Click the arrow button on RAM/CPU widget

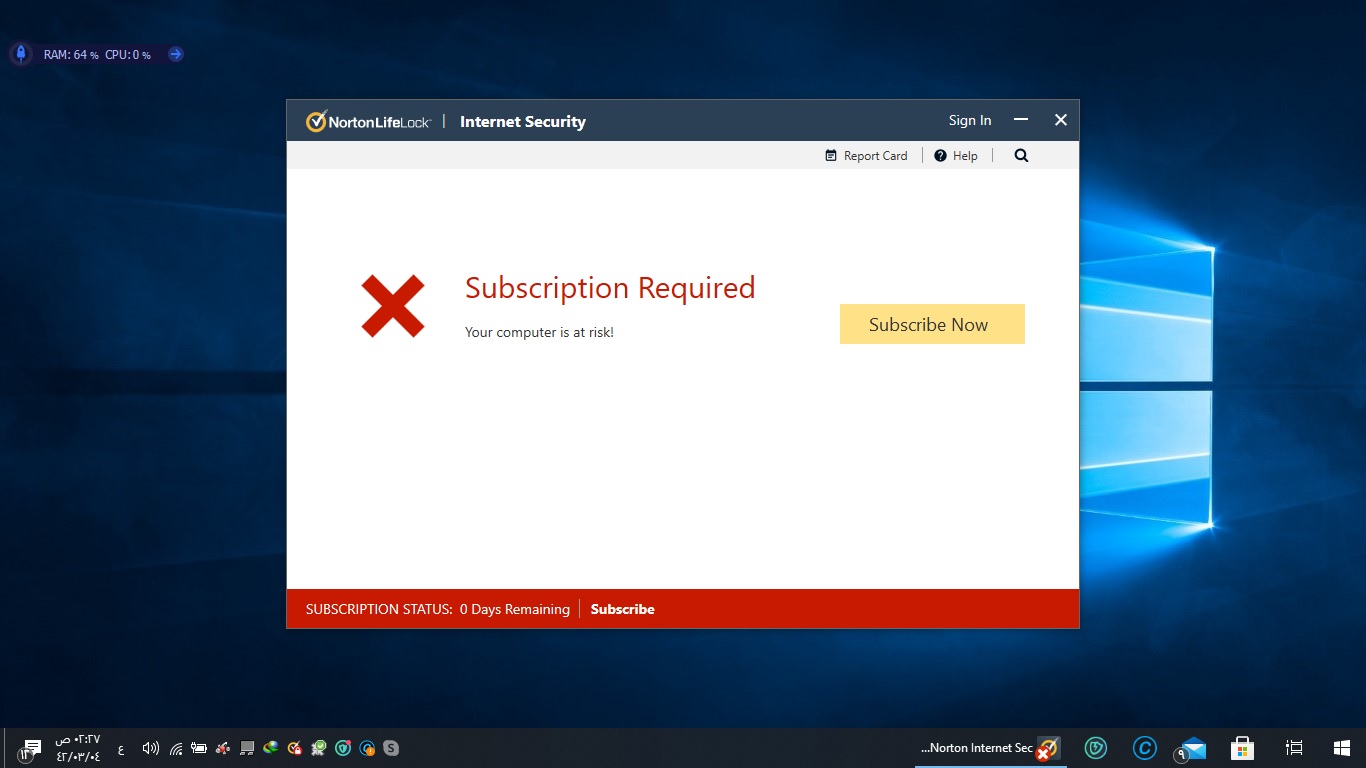point(176,54)
